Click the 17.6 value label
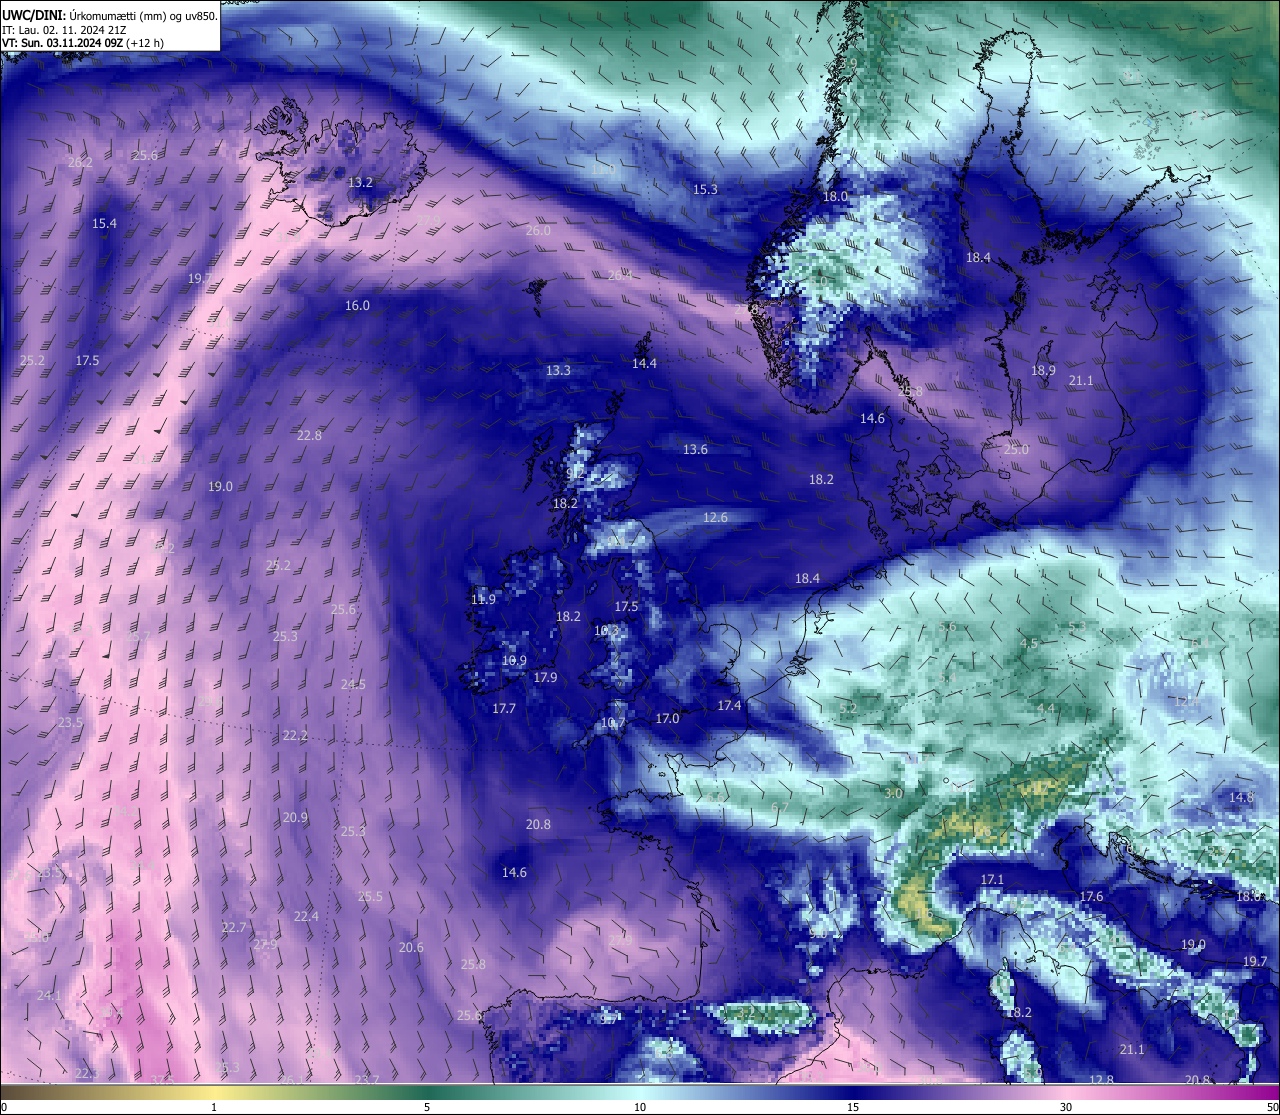The image size is (1280, 1115). point(1091,897)
